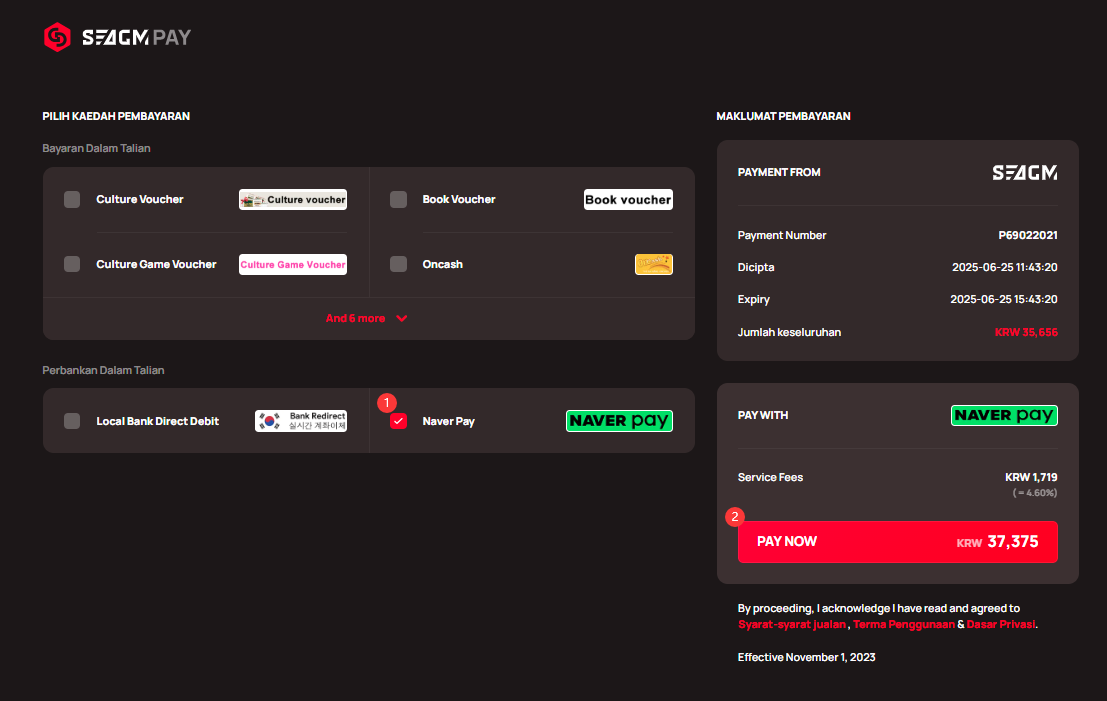Viewport: 1107px width, 701px height.
Task: Uncheck the Naver Pay checkbox
Action: click(x=398, y=421)
